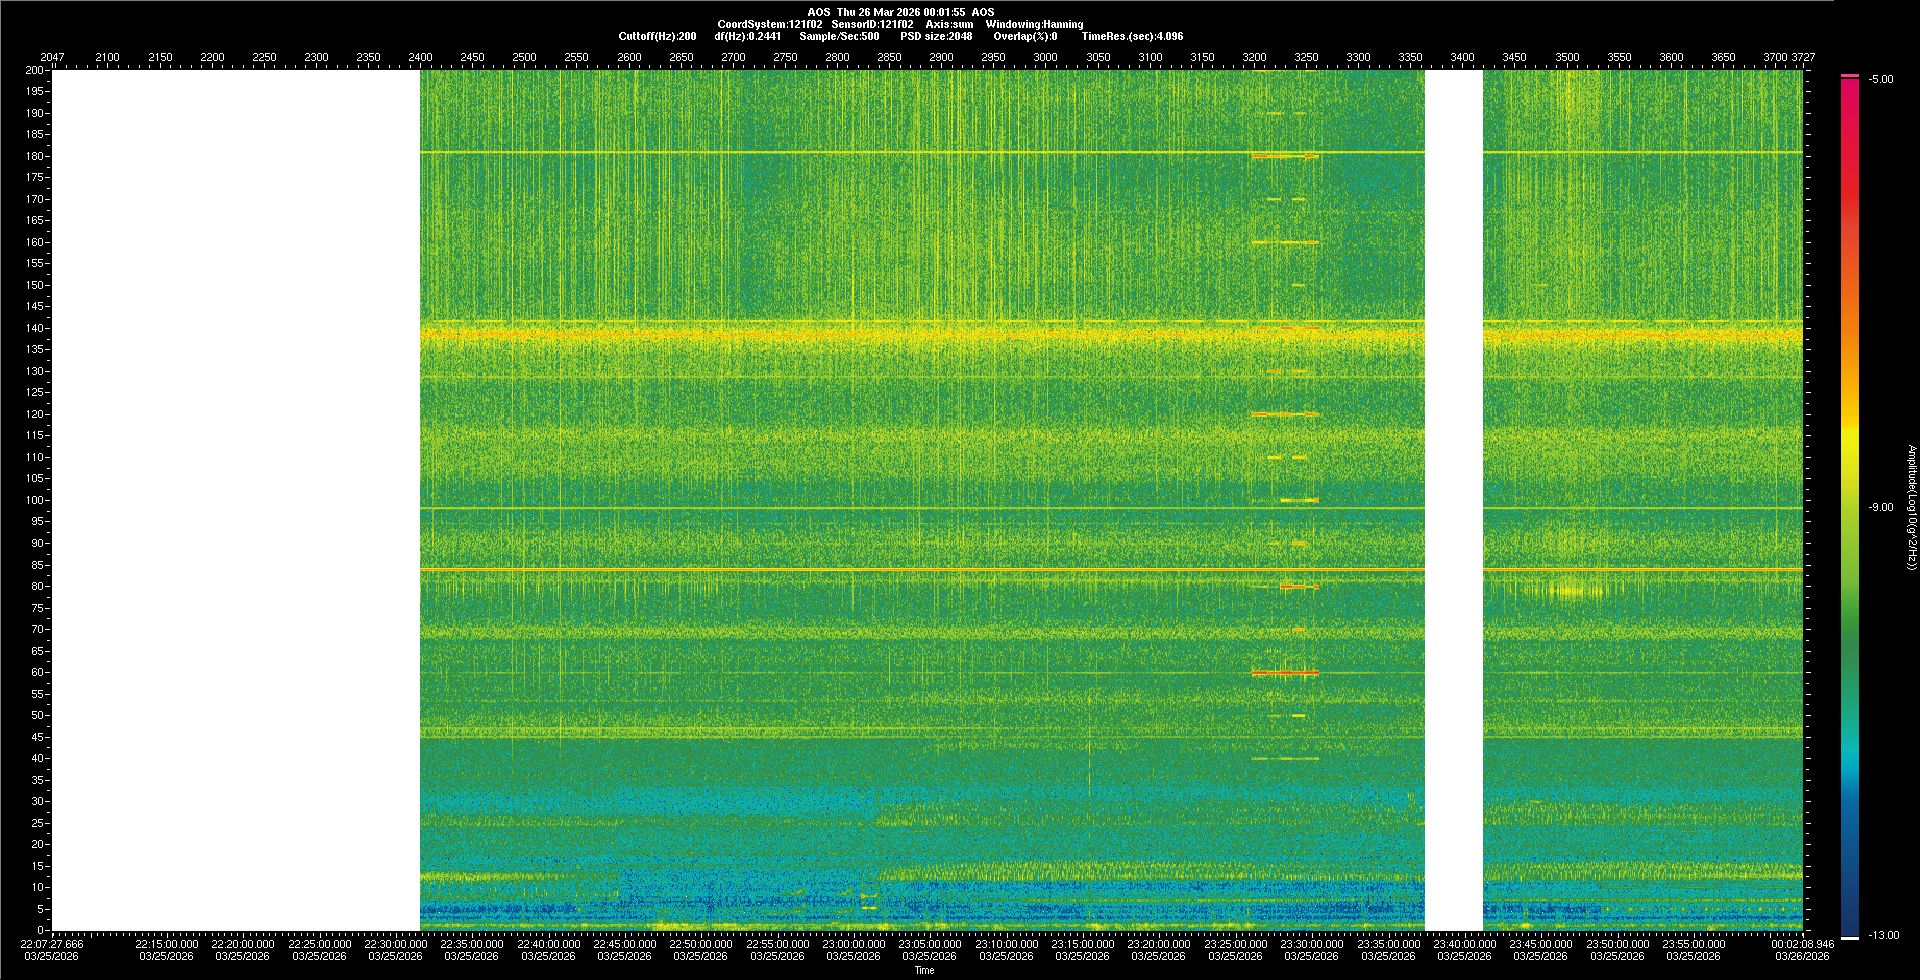
Task: Click the Sample/Sec:500 parameter text
Action: coord(839,36)
